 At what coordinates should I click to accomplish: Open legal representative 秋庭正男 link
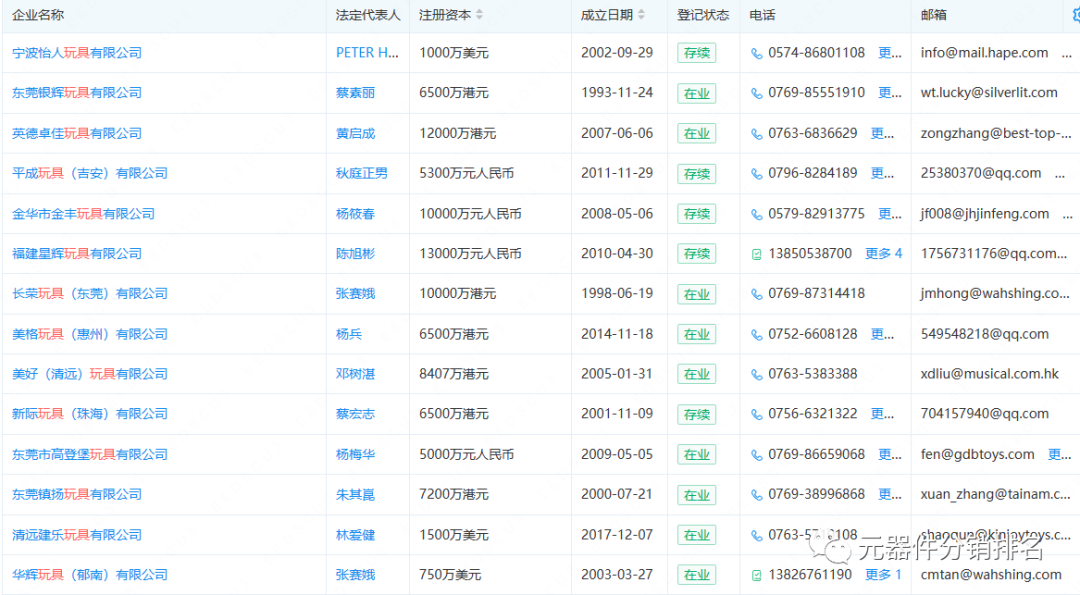click(x=362, y=174)
